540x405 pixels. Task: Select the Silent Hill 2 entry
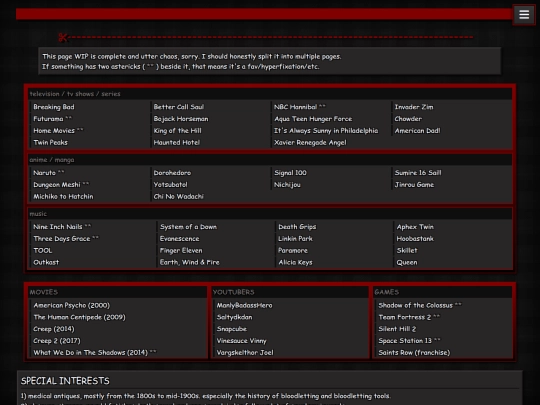click(397, 329)
